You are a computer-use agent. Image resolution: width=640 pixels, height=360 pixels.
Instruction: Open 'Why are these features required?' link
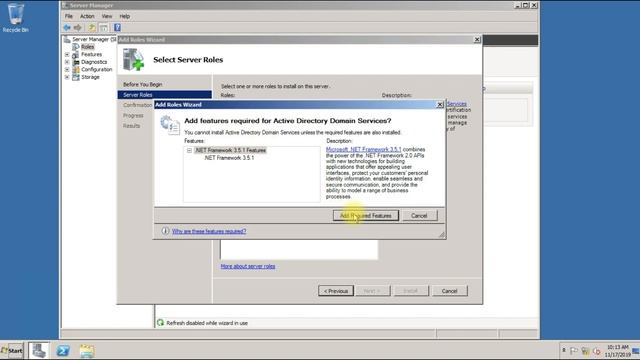209,231
